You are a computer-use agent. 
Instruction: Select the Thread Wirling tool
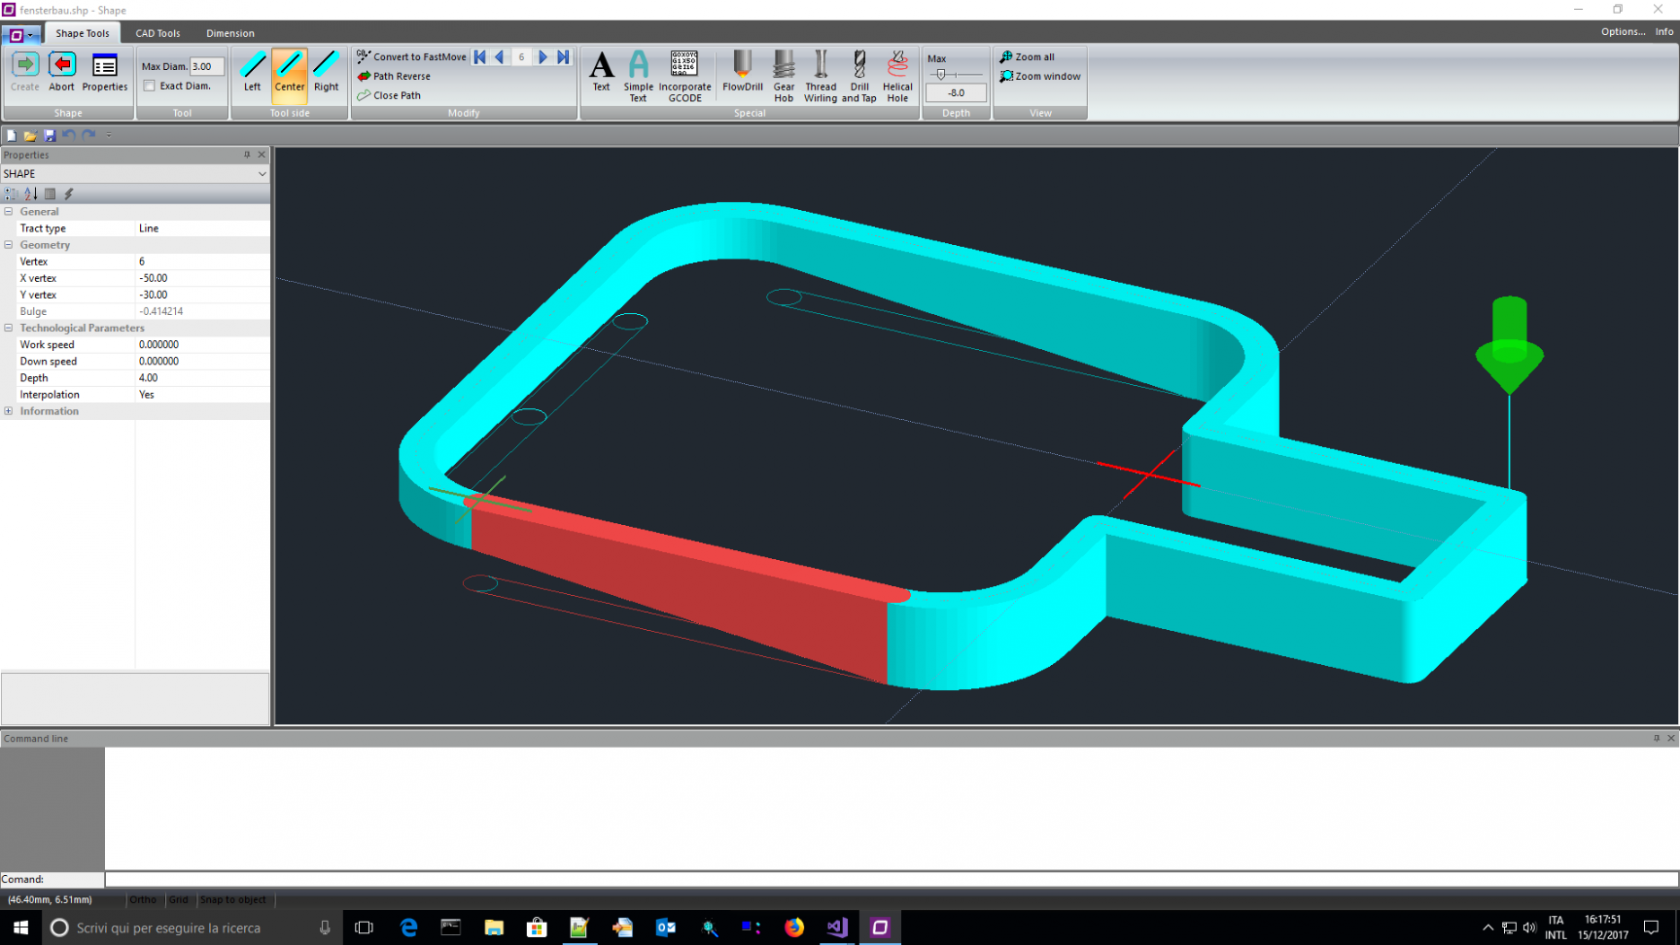coord(820,76)
